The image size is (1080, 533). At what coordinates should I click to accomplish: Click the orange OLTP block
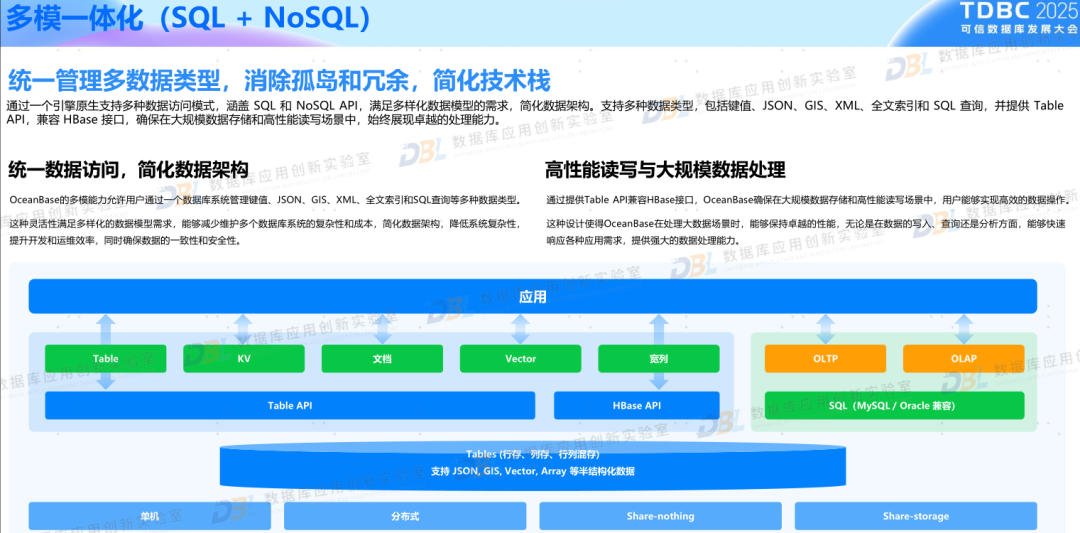(x=825, y=359)
